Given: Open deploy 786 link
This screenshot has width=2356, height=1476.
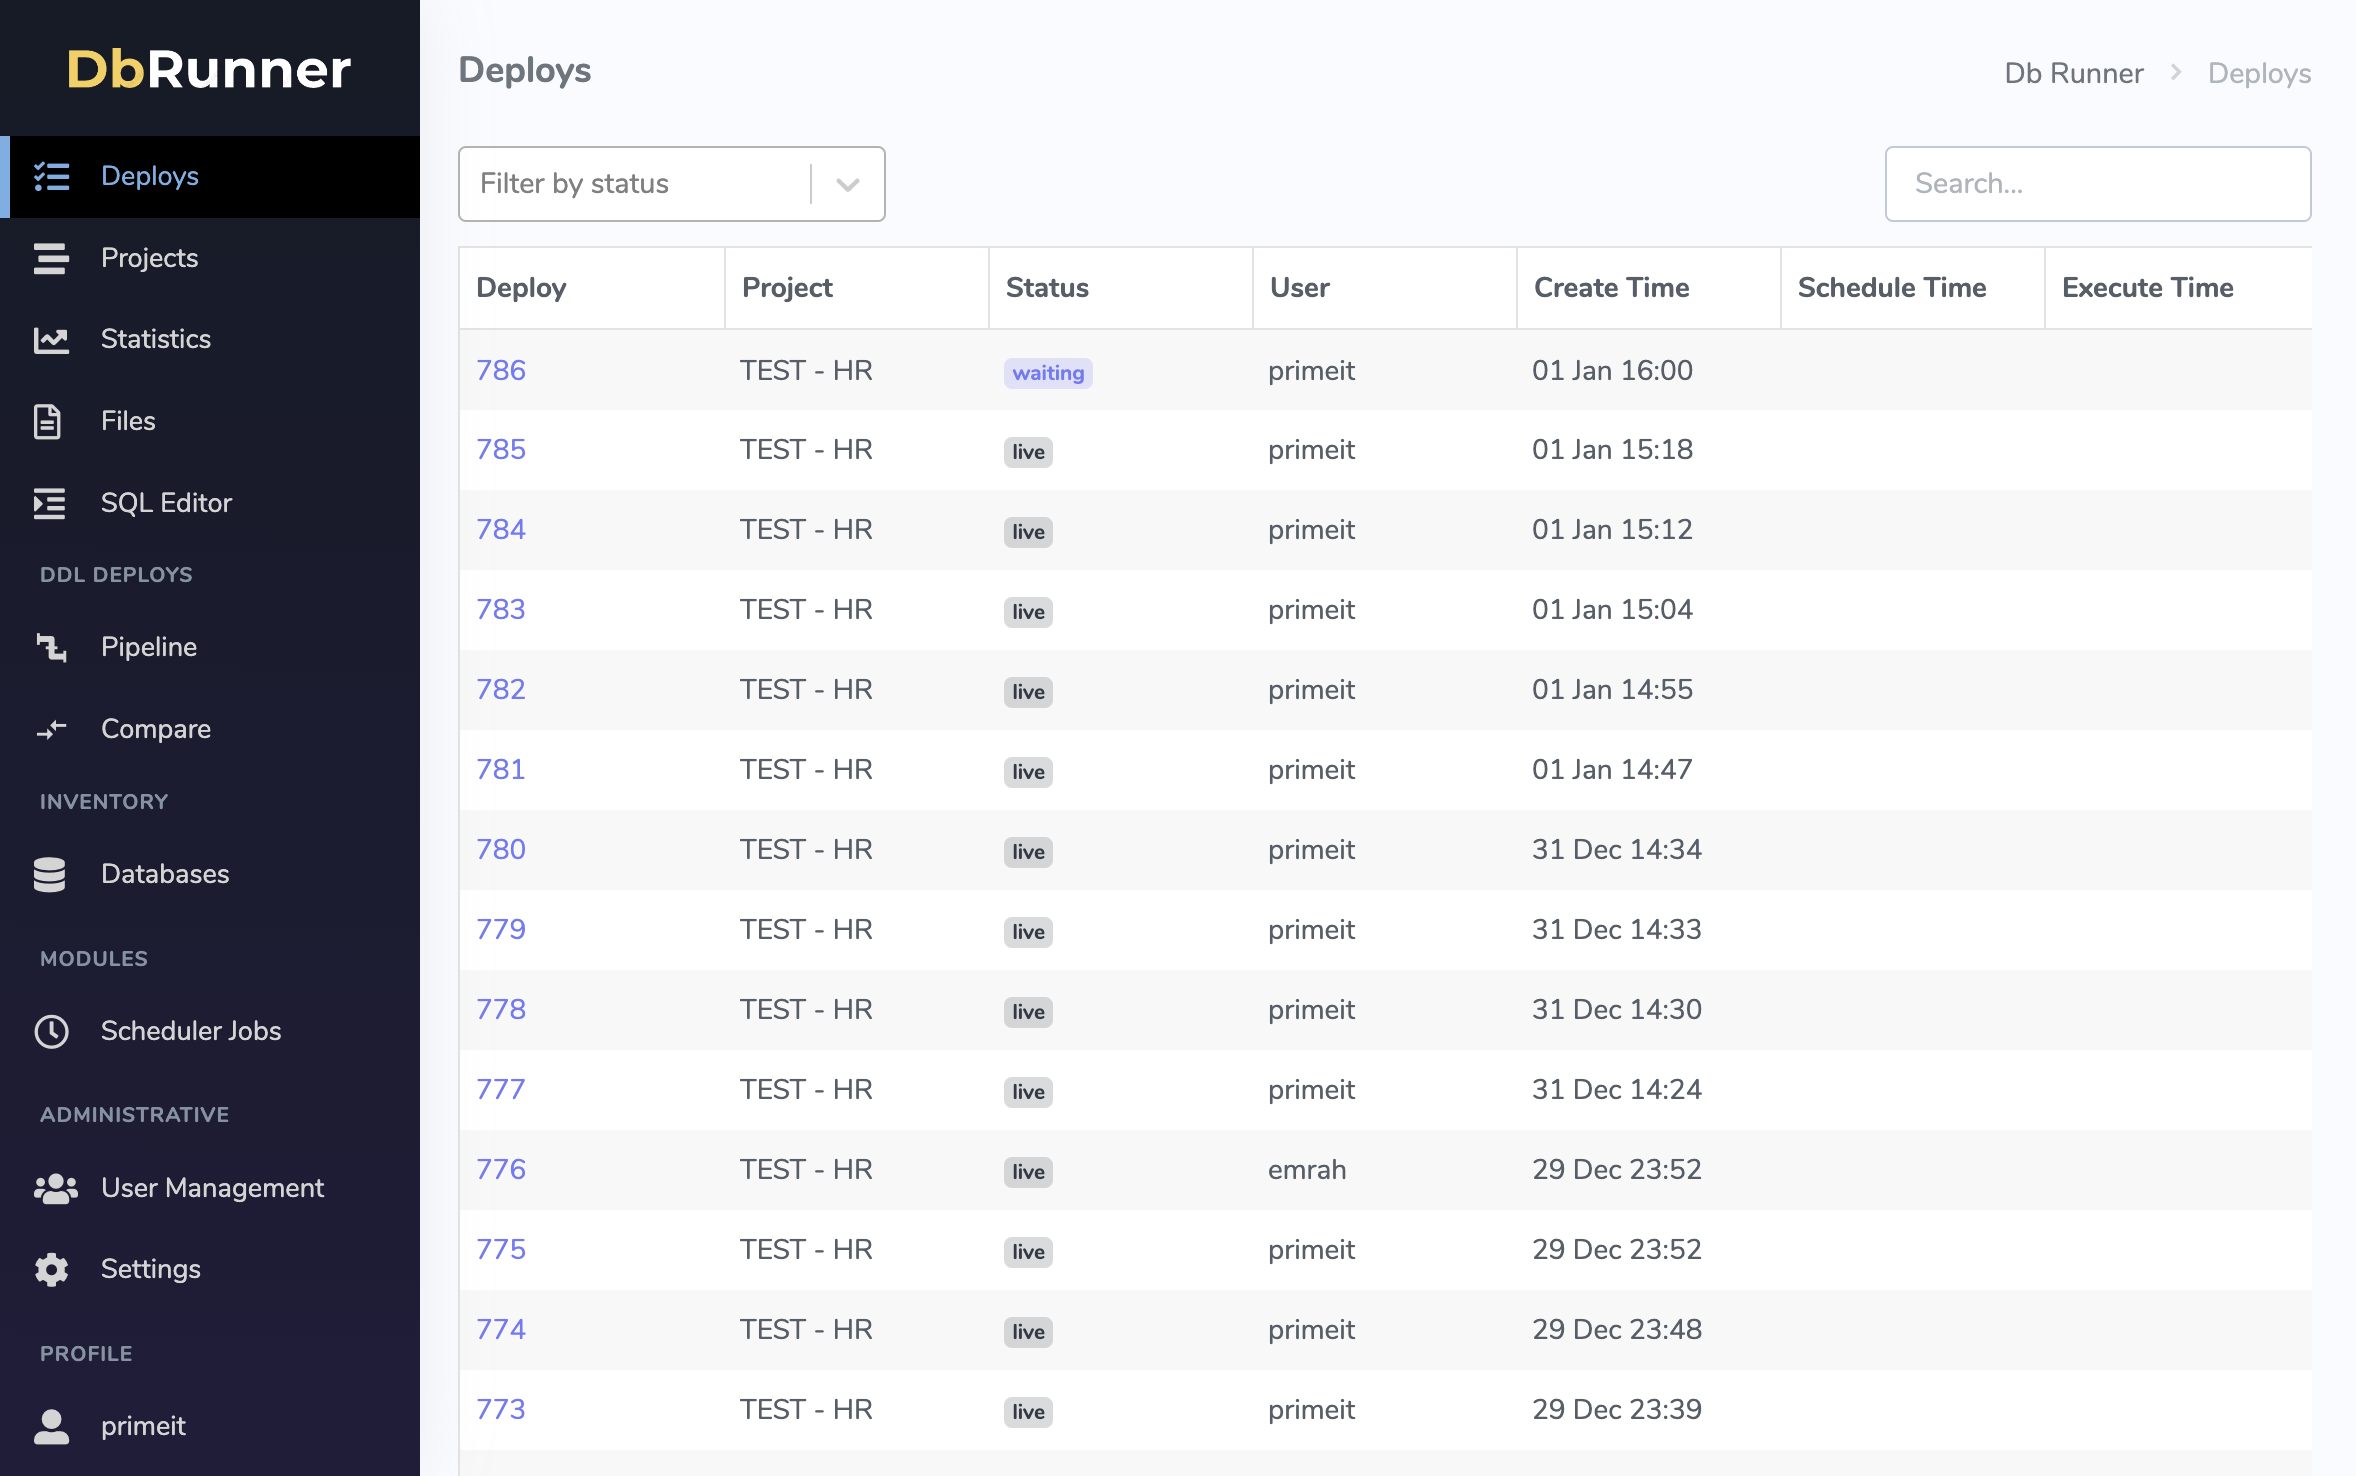Looking at the screenshot, I should 501,370.
